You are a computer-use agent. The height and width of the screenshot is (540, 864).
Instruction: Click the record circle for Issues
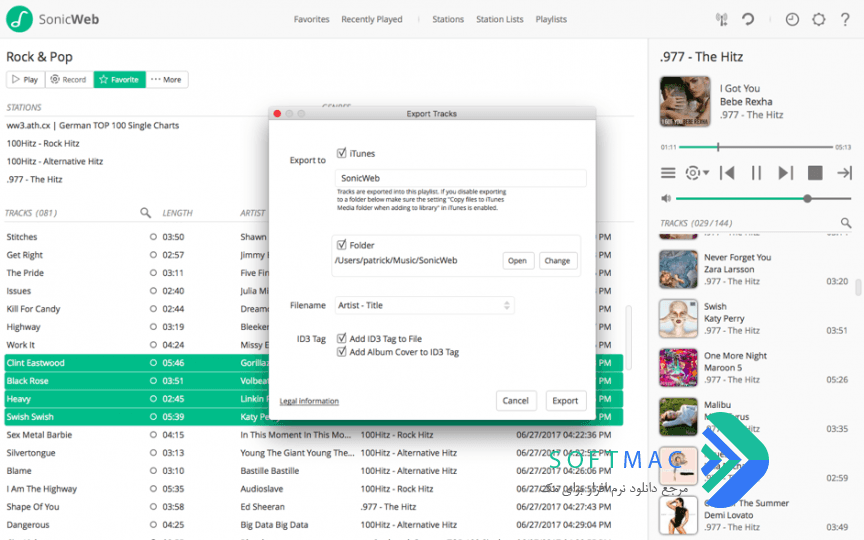click(x=153, y=291)
